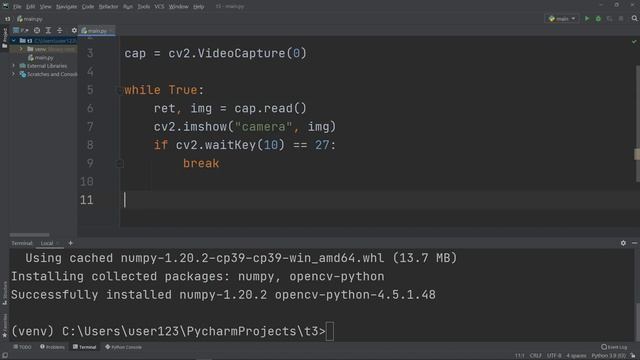Image resolution: width=640 pixels, height=360 pixels.
Task: Click line number 11 in the gutter
Action: point(87,200)
